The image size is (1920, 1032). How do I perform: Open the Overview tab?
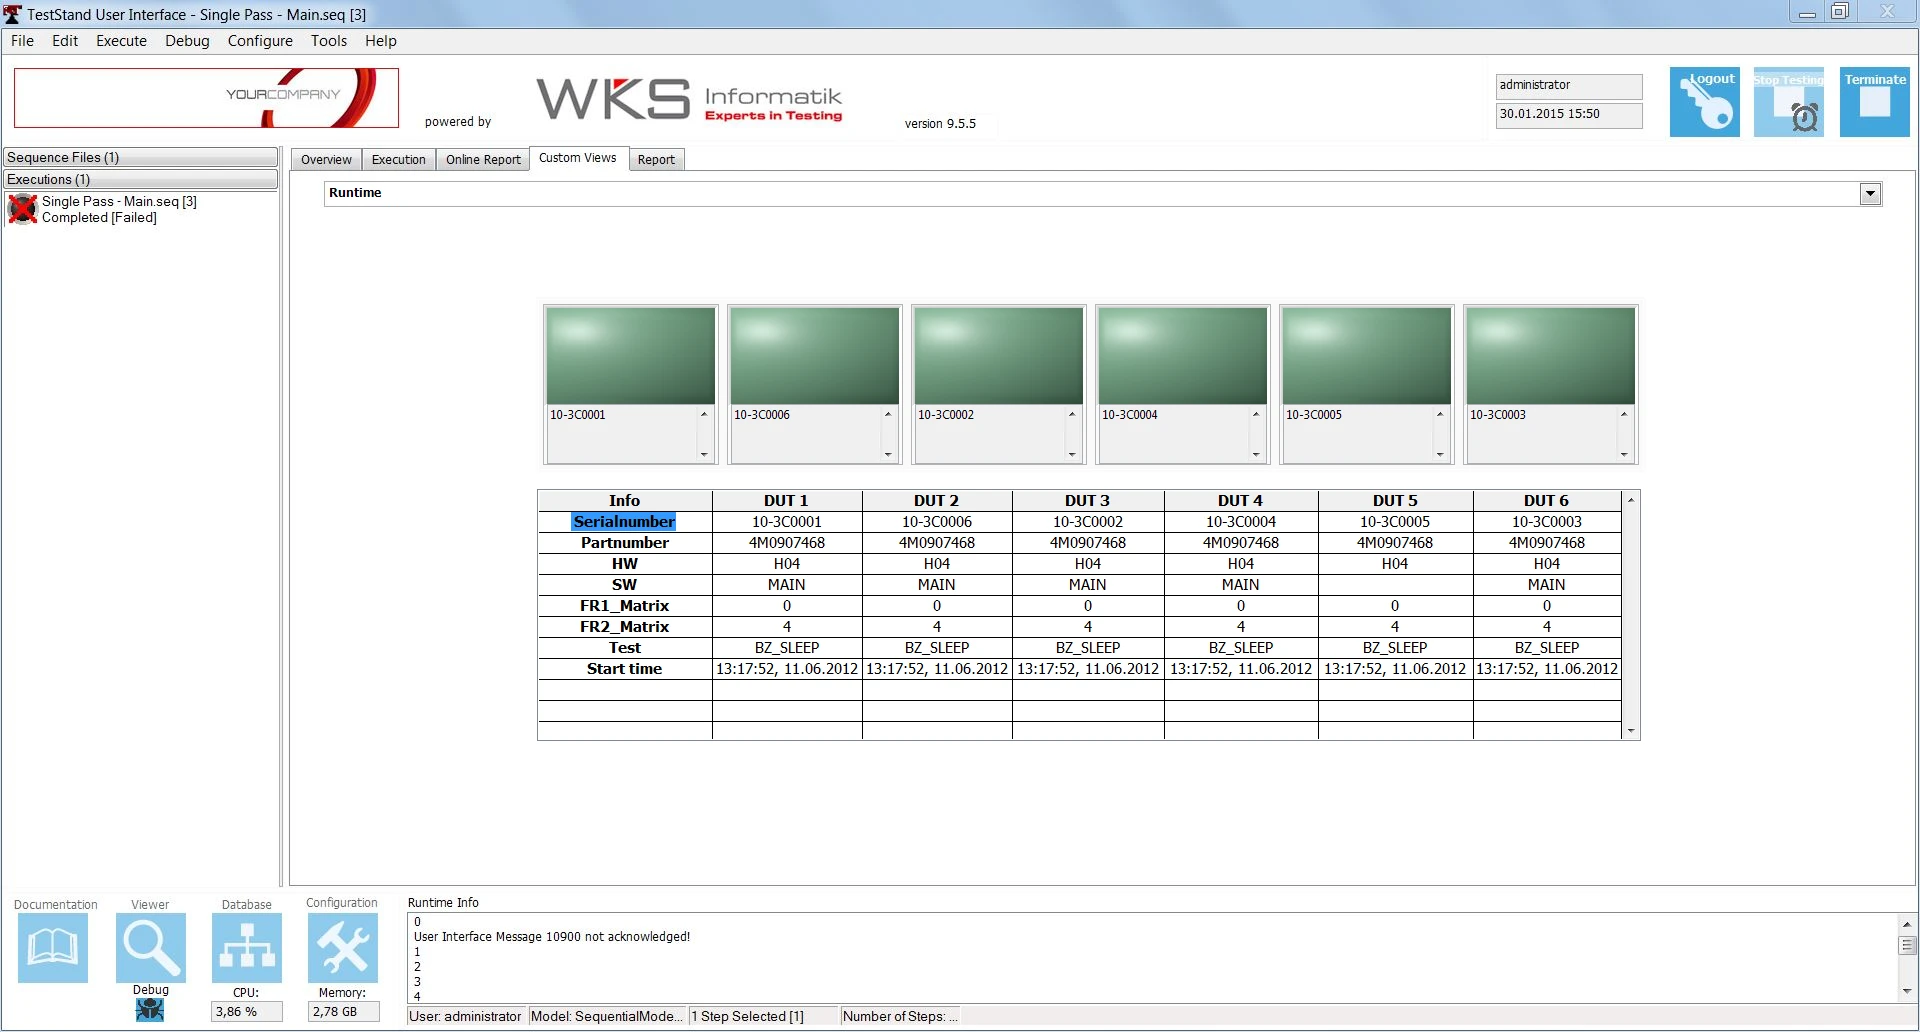tap(326, 160)
